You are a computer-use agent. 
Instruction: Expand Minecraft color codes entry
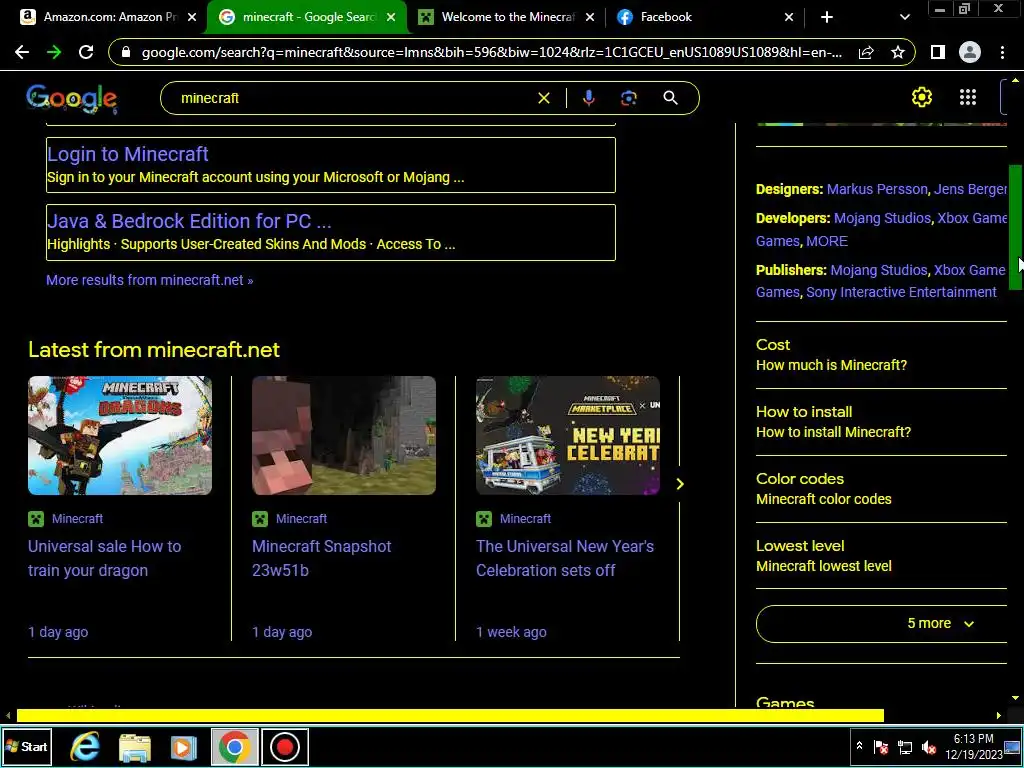(882, 489)
